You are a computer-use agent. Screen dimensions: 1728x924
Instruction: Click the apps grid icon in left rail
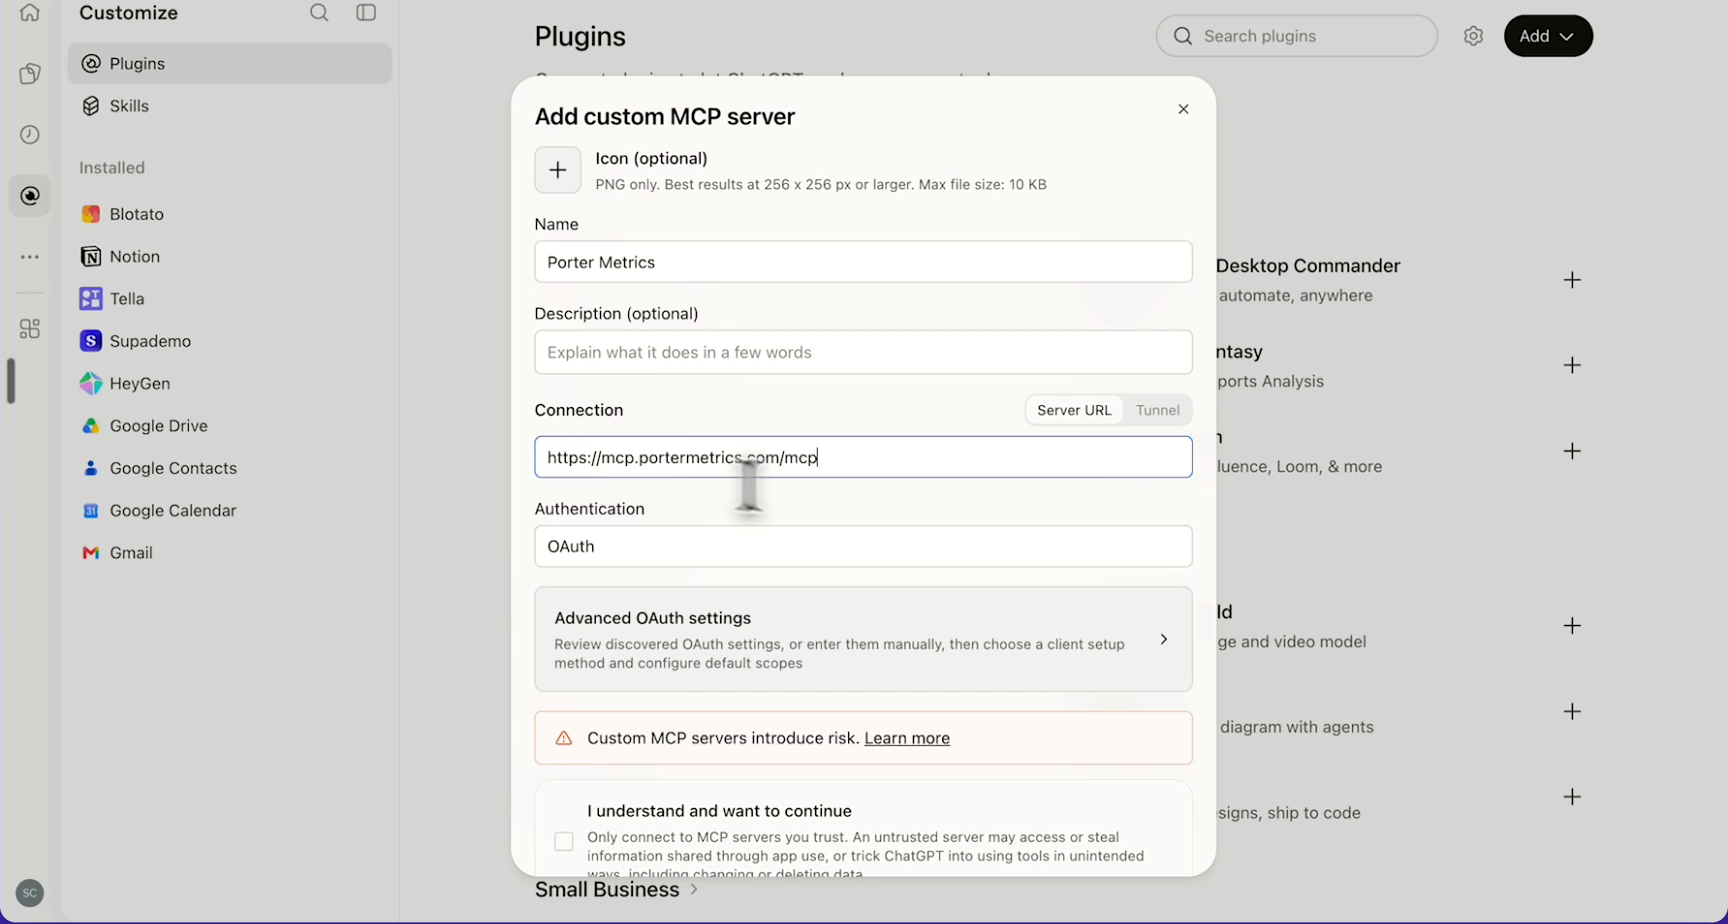tap(30, 328)
